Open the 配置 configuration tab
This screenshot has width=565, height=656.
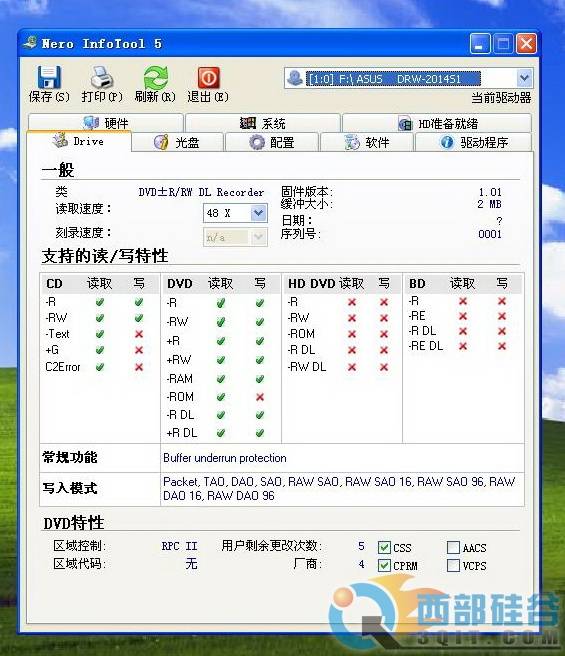coord(272,142)
